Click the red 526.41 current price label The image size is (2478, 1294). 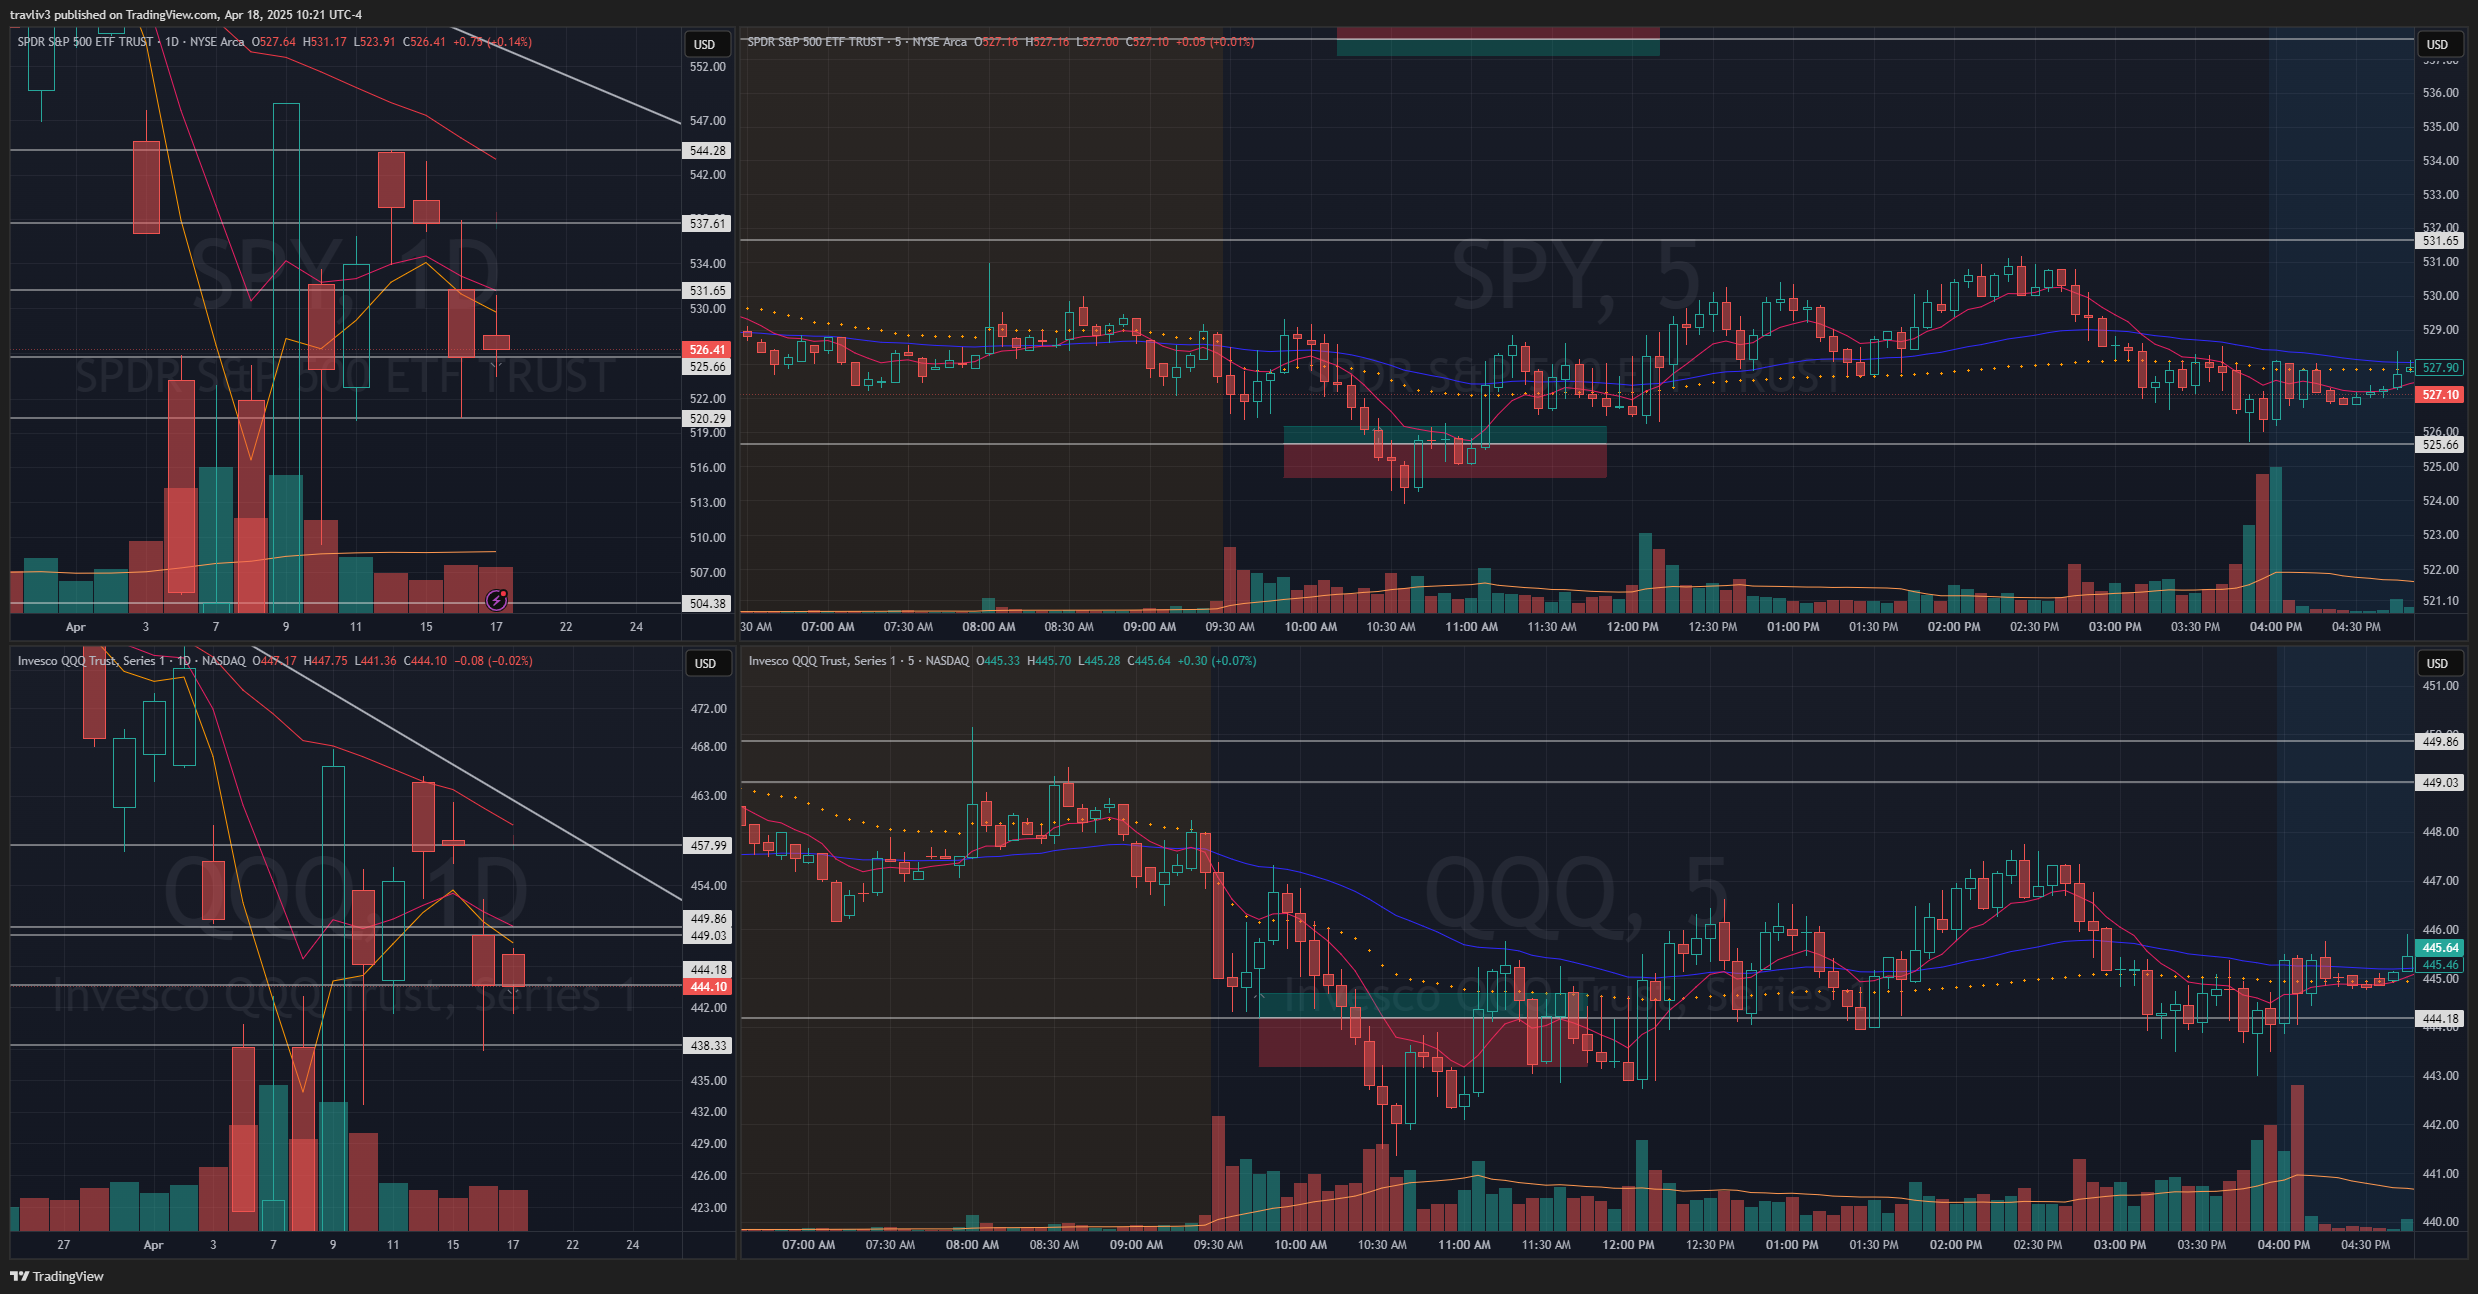point(707,350)
